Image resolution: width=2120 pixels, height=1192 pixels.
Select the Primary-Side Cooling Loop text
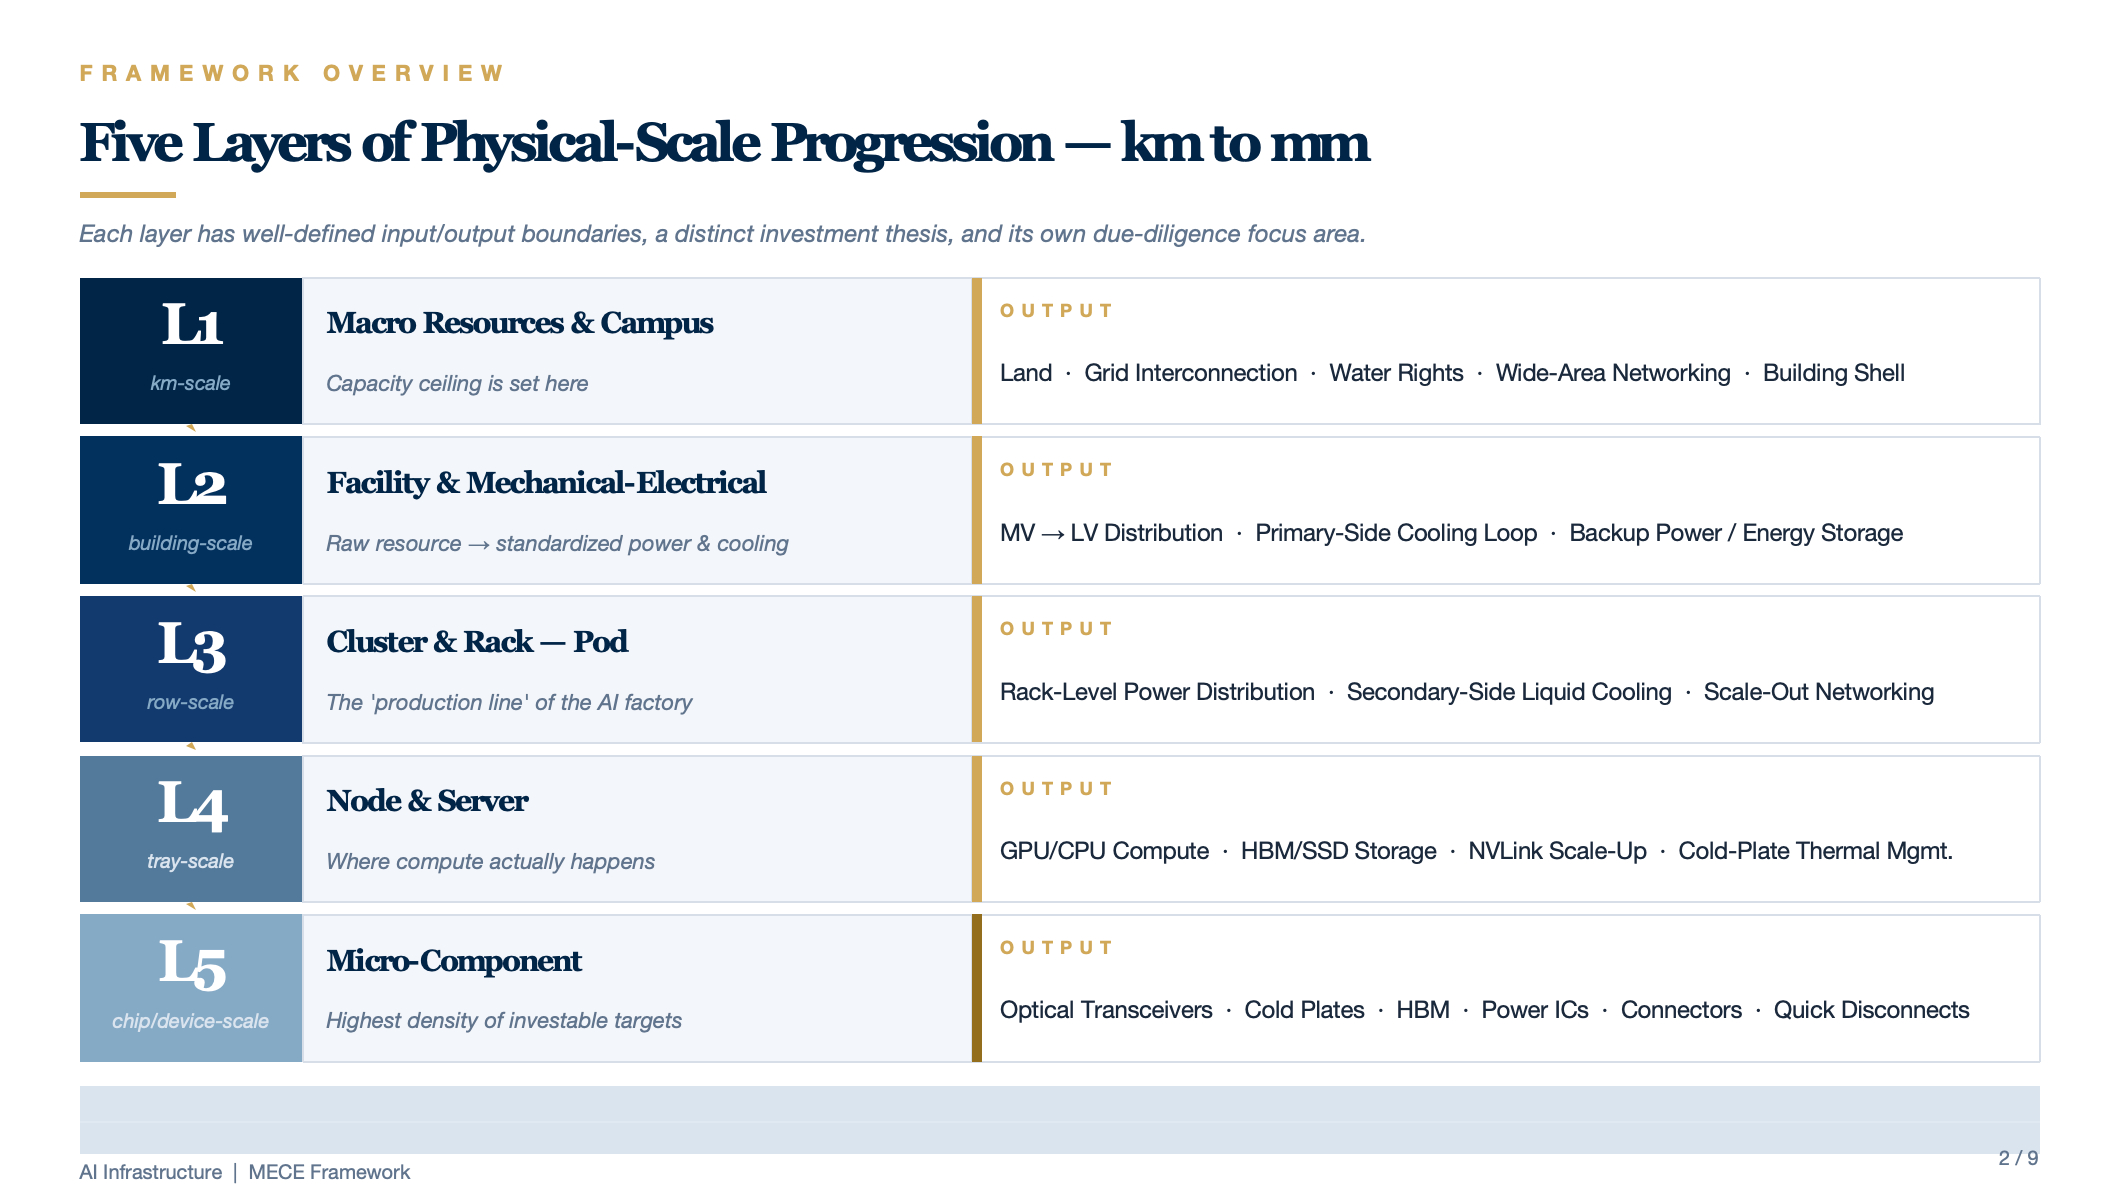point(1396,533)
